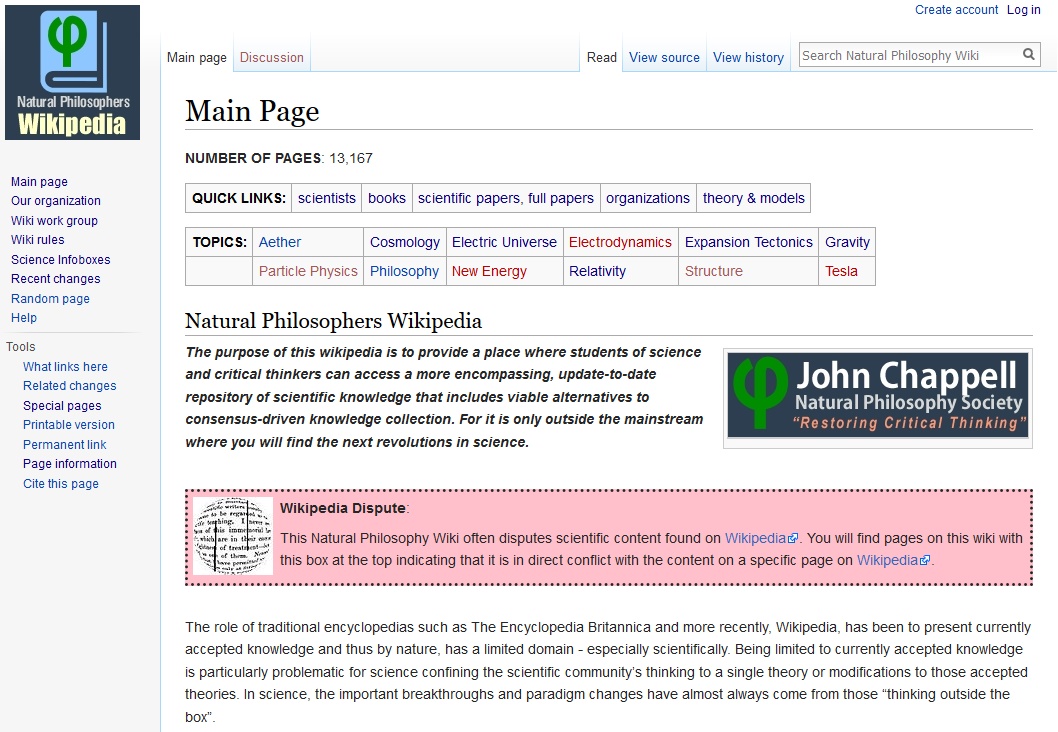Click the search magnifying glass icon
Viewport: 1058px width, 732px height.
(1028, 55)
